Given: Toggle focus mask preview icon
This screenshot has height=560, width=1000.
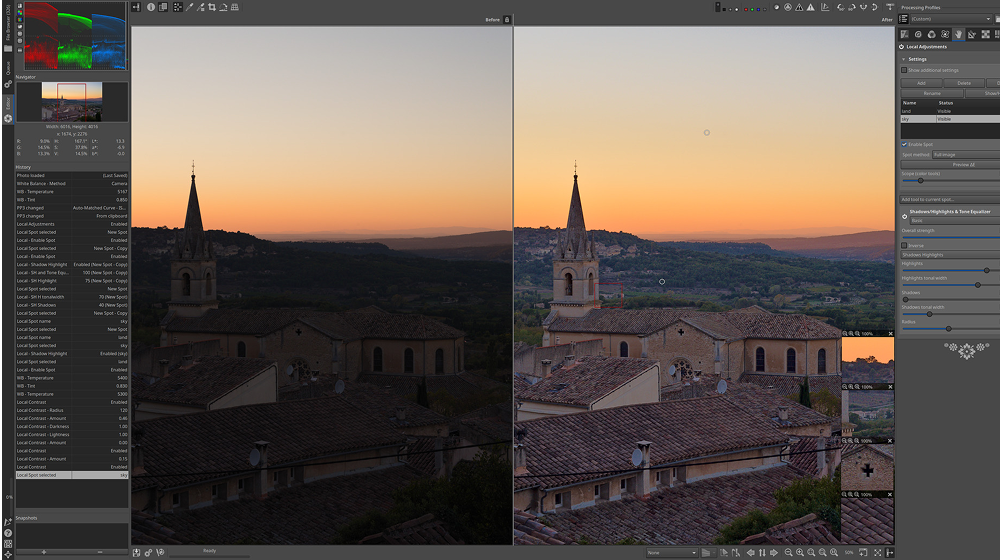Looking at the screenshot, I should (x=788, y=7).
